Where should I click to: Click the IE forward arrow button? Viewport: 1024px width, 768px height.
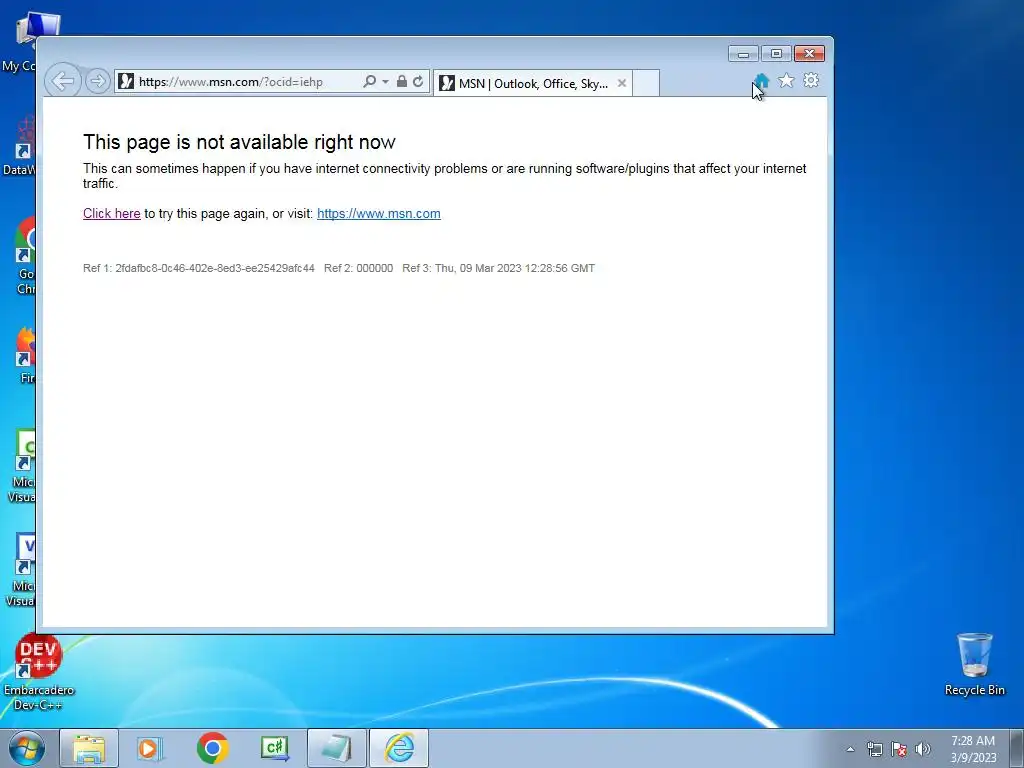(97, 81)
